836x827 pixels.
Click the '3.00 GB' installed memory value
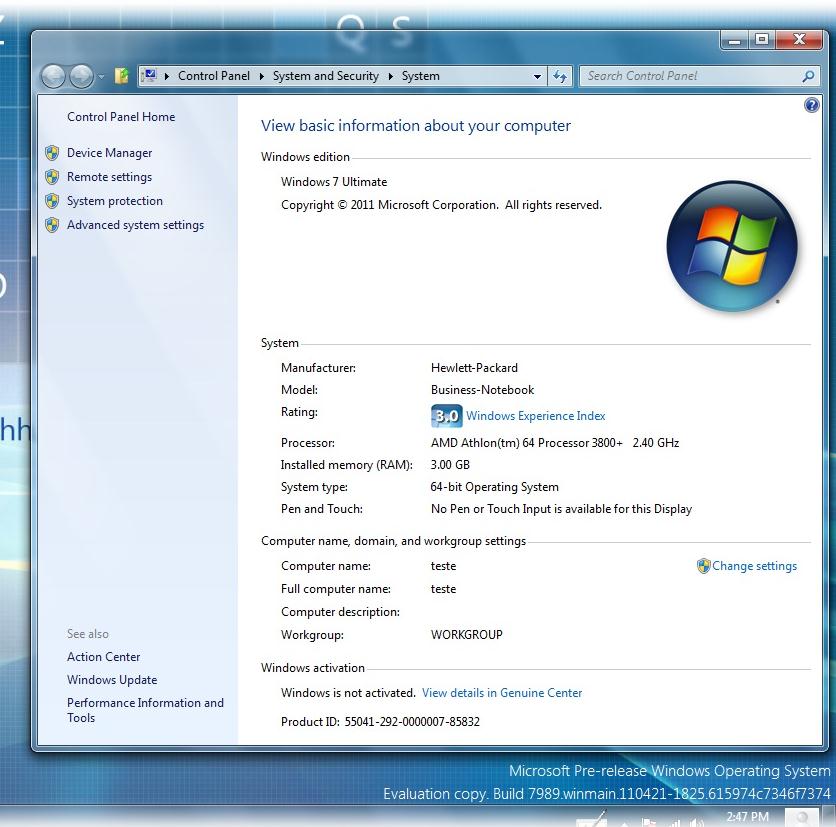(x=450, y=465)
